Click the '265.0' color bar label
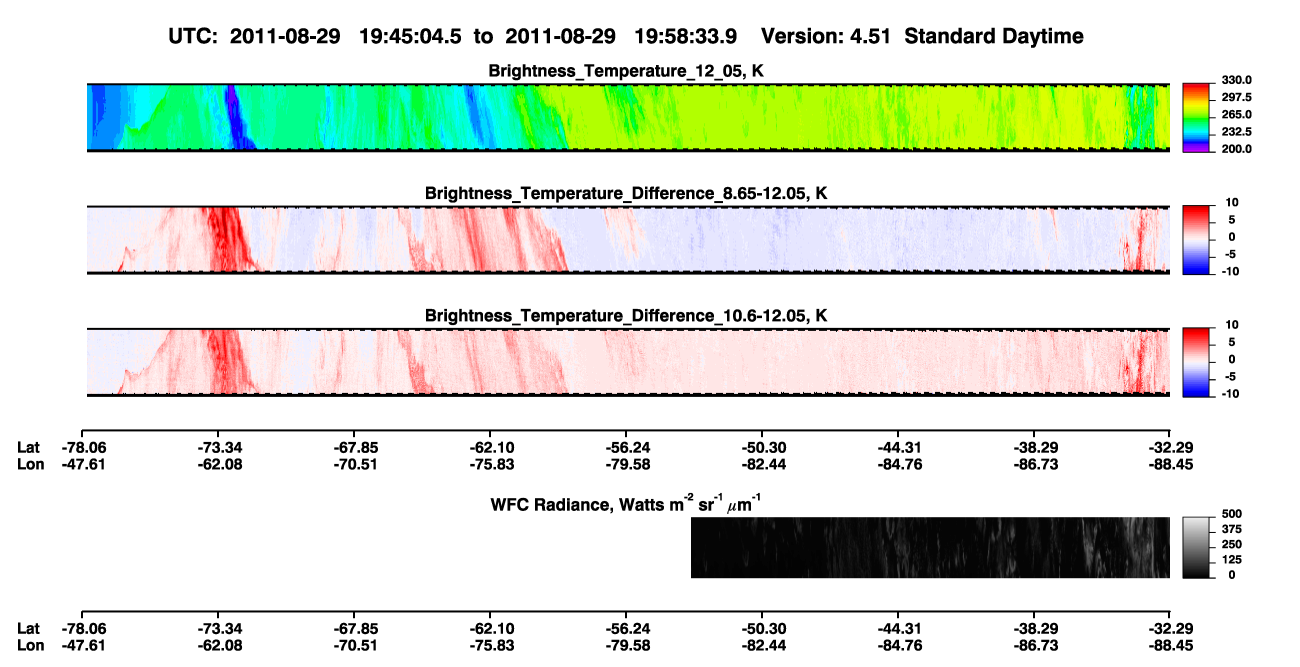The width and height of the screenshot is (1300, 667). pyautogui.click(x=1238, y=114)
